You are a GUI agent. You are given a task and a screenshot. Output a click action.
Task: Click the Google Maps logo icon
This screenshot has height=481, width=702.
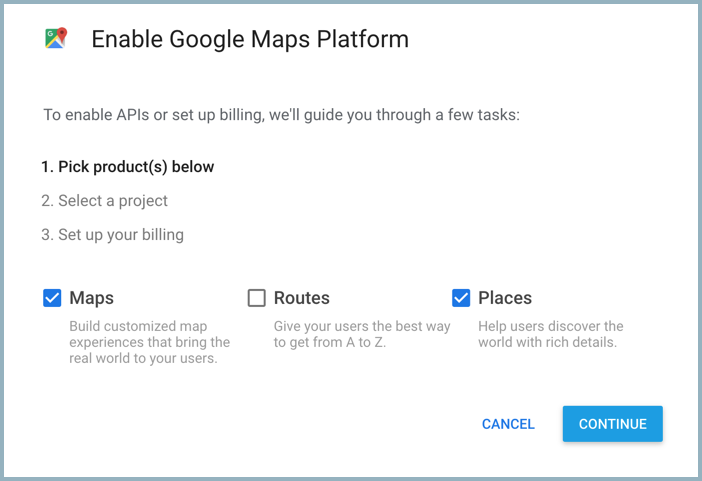point(56,38)
